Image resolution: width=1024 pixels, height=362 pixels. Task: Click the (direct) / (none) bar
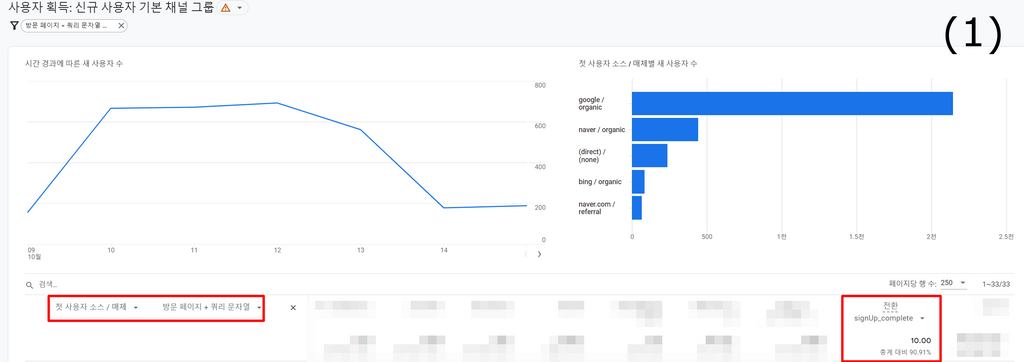(x=649, y=156)
